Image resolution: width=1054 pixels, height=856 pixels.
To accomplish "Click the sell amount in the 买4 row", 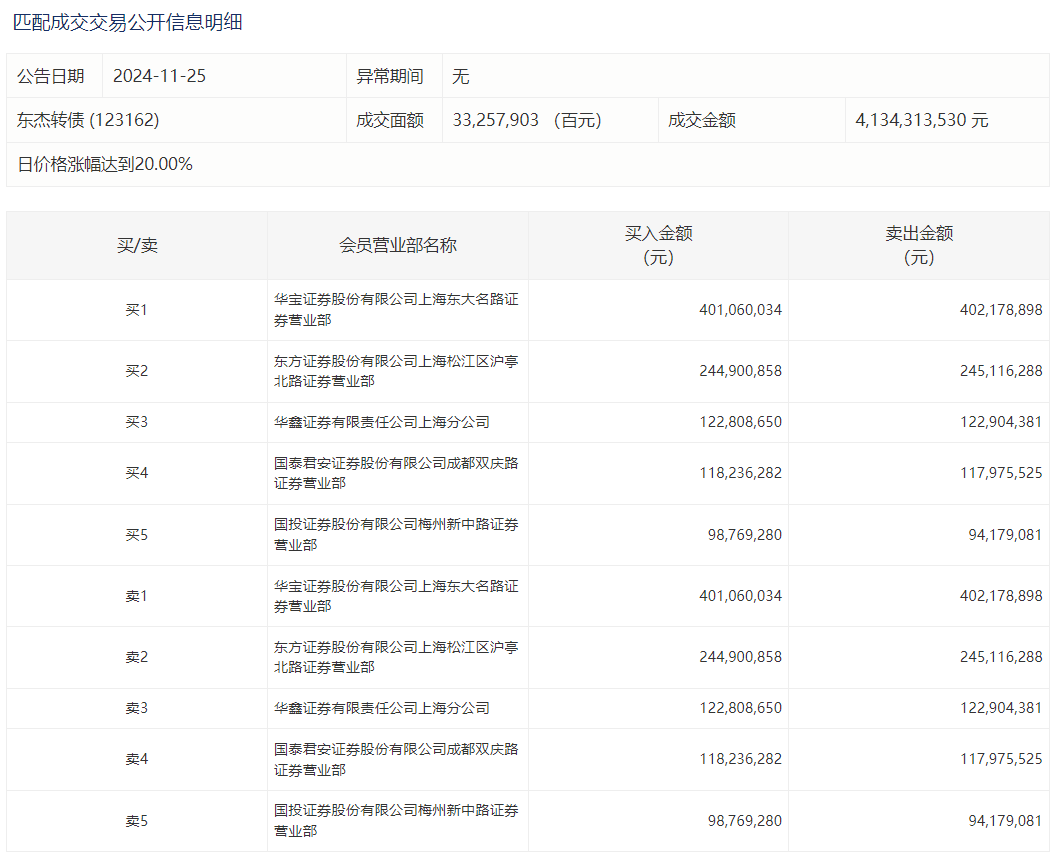I will click(x=1001, y=473).
